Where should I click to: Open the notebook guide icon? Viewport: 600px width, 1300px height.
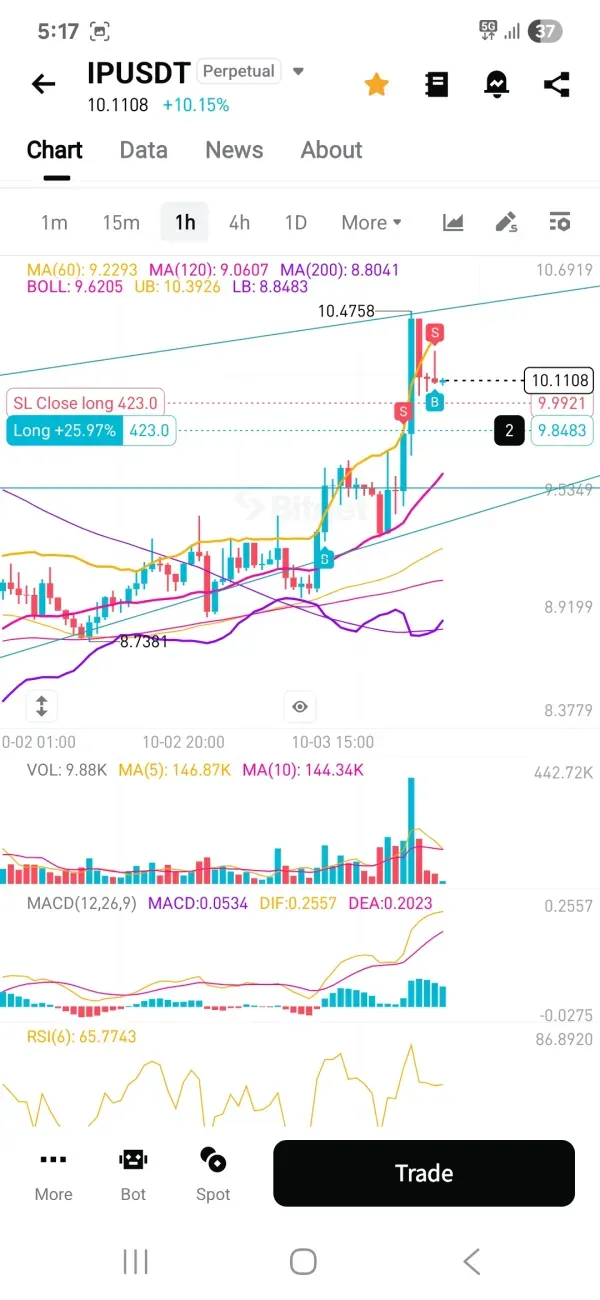click(x=436, y=84)
